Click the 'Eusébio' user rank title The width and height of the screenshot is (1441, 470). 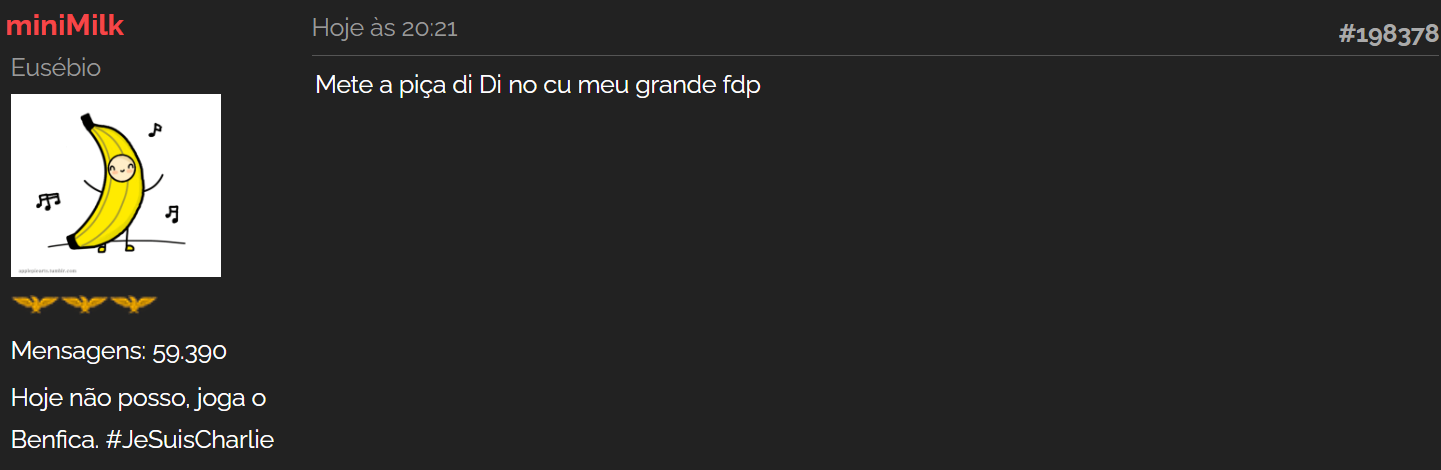[56, 68]
